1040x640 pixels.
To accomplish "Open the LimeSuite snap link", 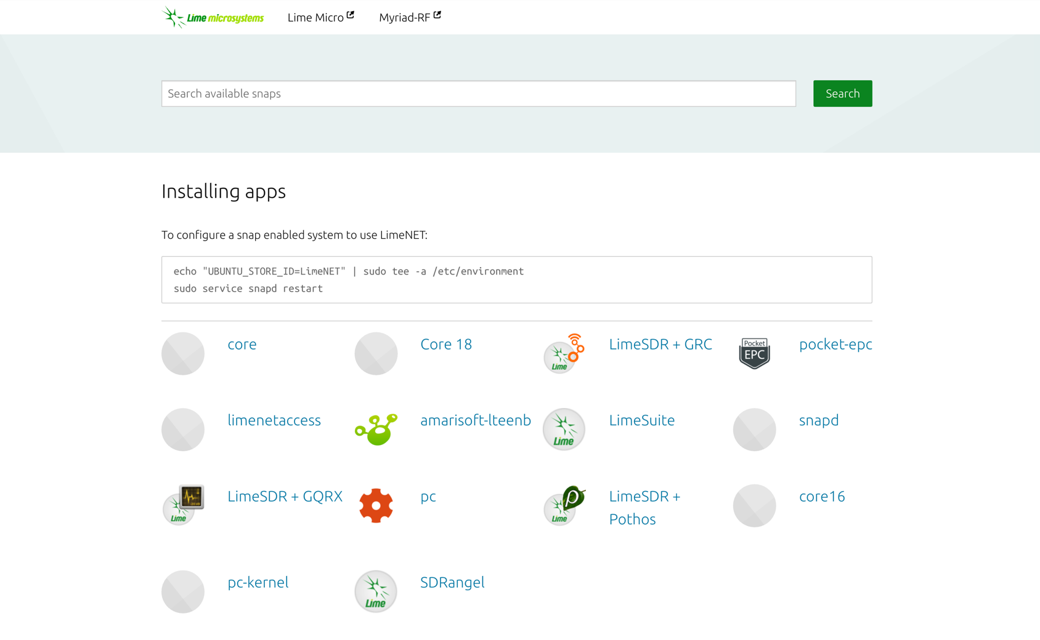I will [x=642, y=420].
